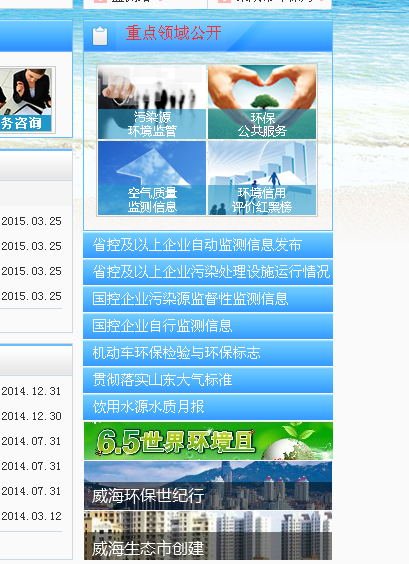Click the 重点领域公开 header title
Viewport: 409px width, 564px height.
[x=173, y=33]
